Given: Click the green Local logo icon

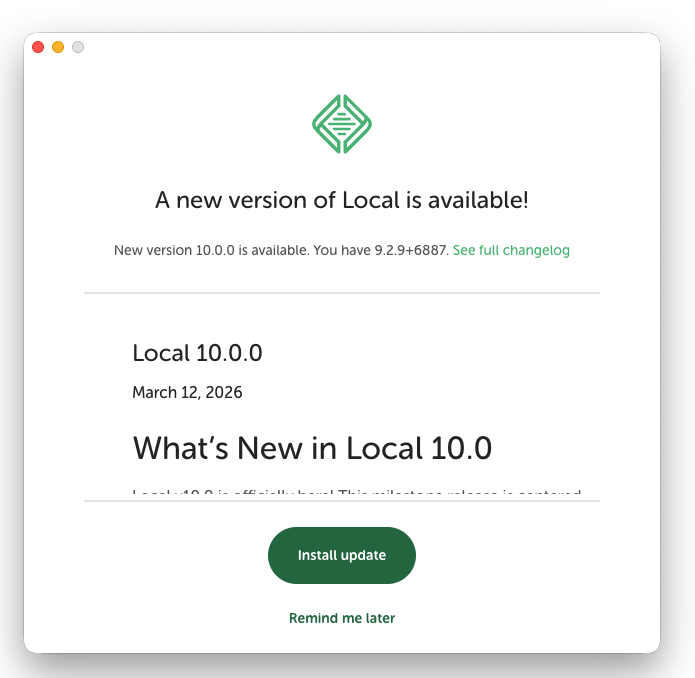Looking at the screenshot, I should (342, 124).
